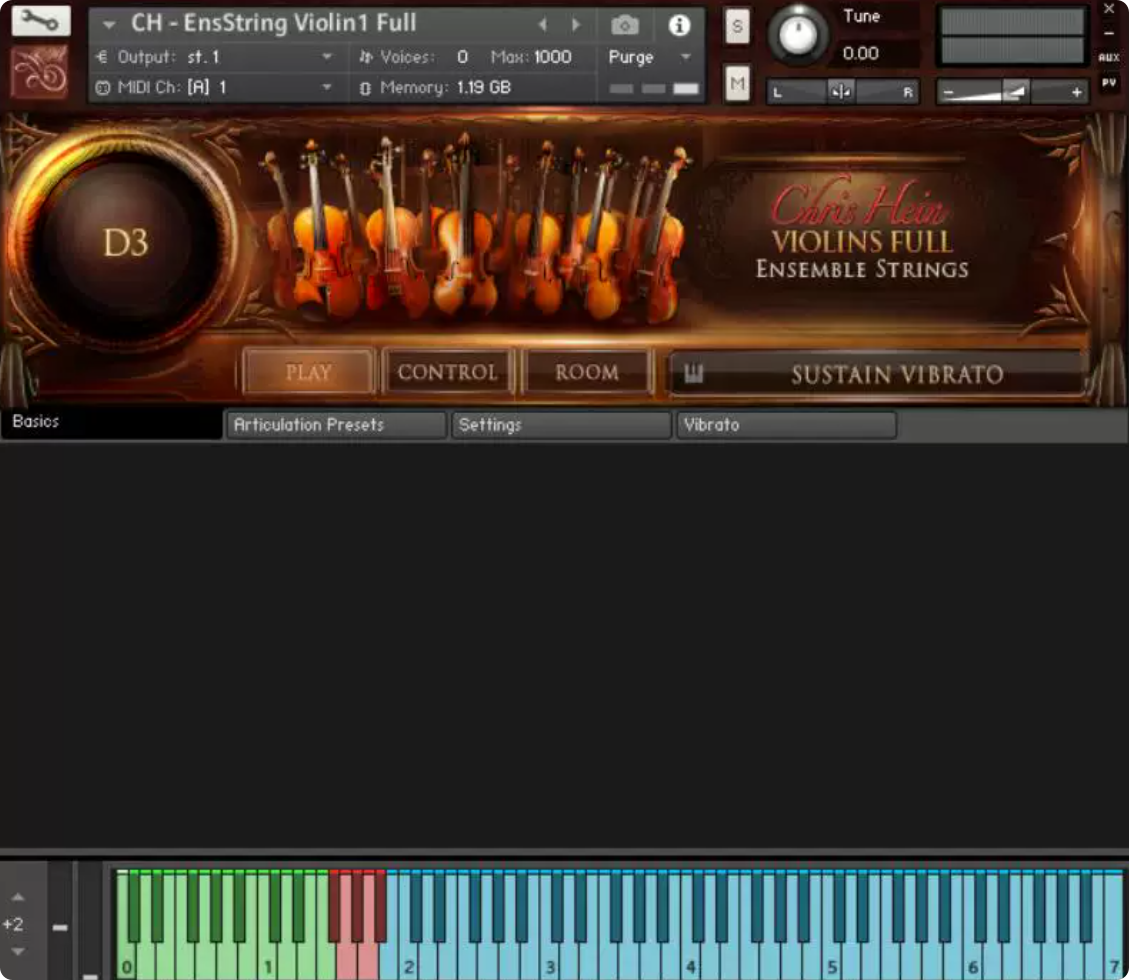This screenshot has width=1129, height=980.
Task: Click the pitch bend wheel strip
Action: point(60,920)
